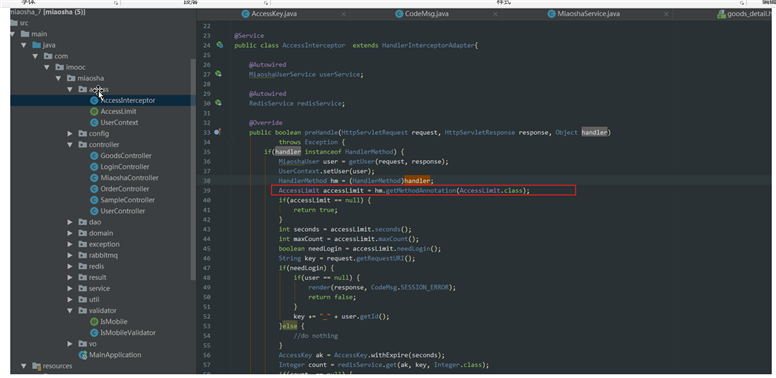
Task: Select the miaosha_7 project root node
Action: [x=48, y=12]
